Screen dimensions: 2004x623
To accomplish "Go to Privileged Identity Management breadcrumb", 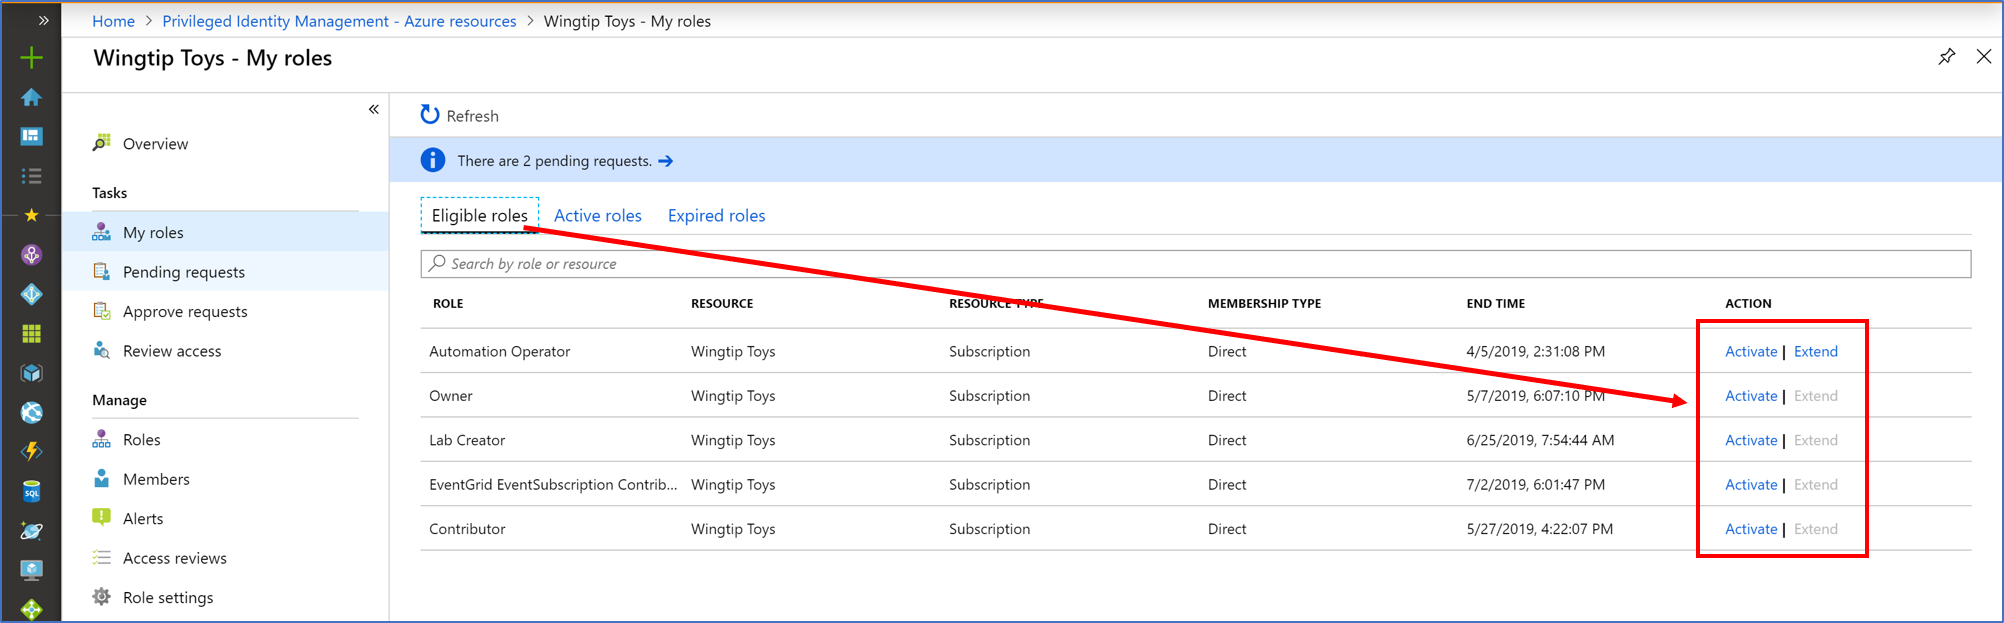I will click(x=339, y=21).
